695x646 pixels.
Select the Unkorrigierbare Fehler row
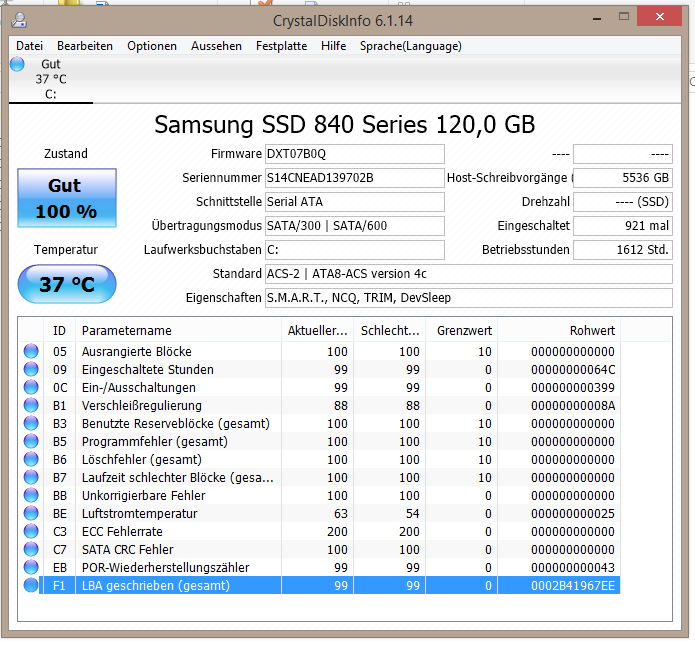click(x=319, y=495)
